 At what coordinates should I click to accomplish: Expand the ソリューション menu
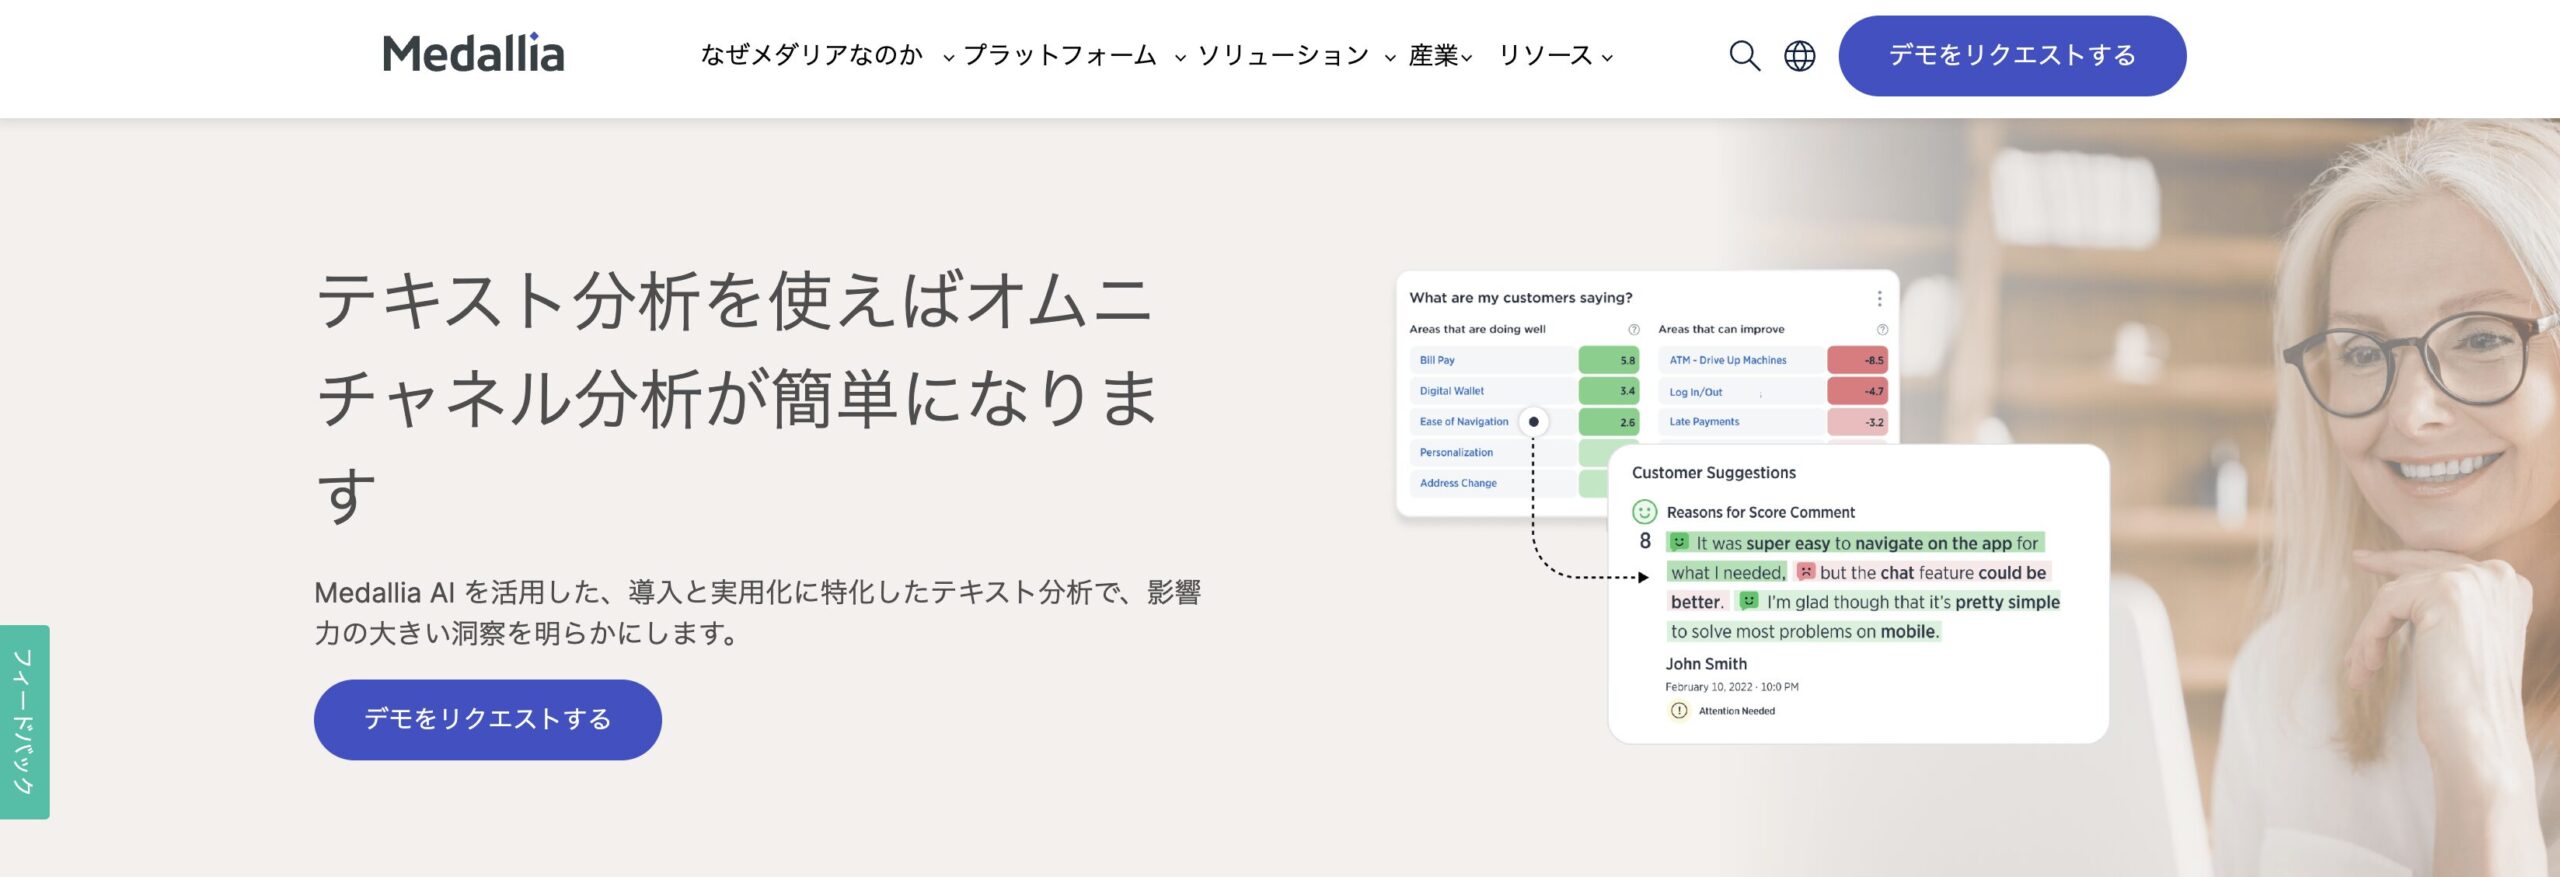(1296, 55)
